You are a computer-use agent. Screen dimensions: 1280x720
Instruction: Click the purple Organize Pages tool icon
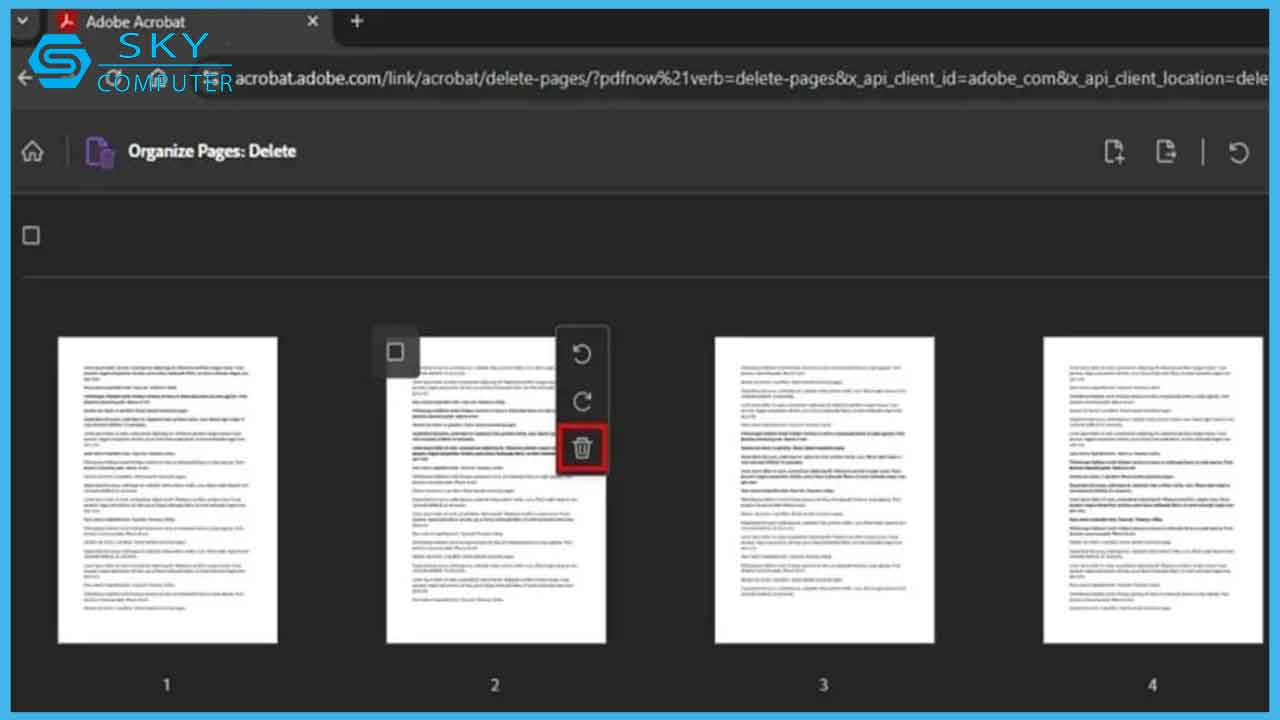[x=99, y=151]
